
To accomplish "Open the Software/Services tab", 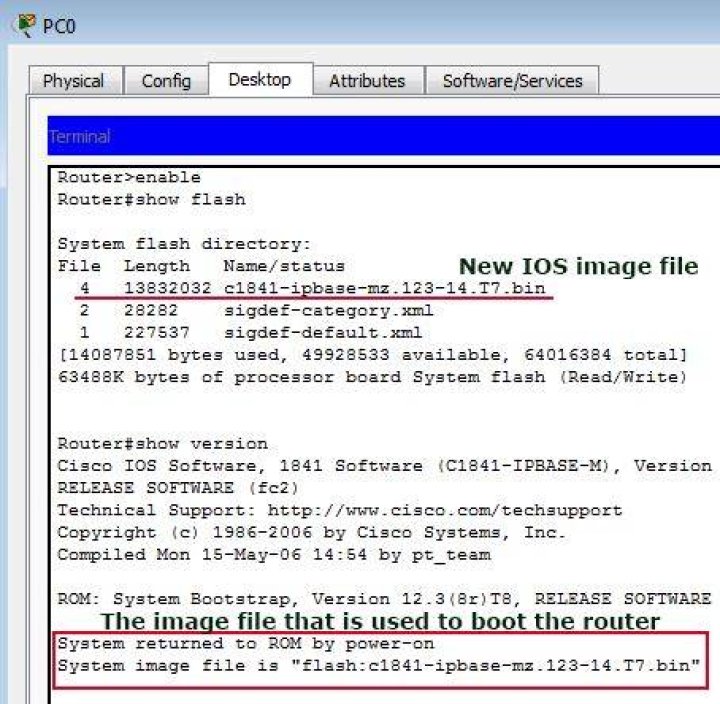I will click(512, 81).
